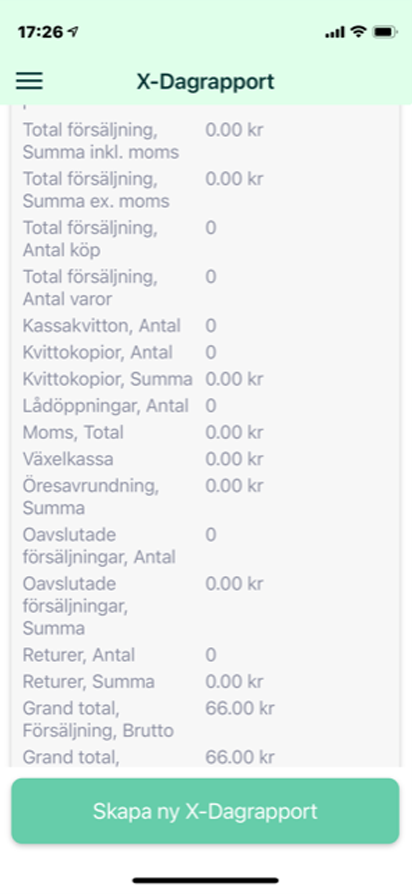Tap the 17:26 clock display
Viewport: 412px width, 894px height.
[x=40, y=32]
